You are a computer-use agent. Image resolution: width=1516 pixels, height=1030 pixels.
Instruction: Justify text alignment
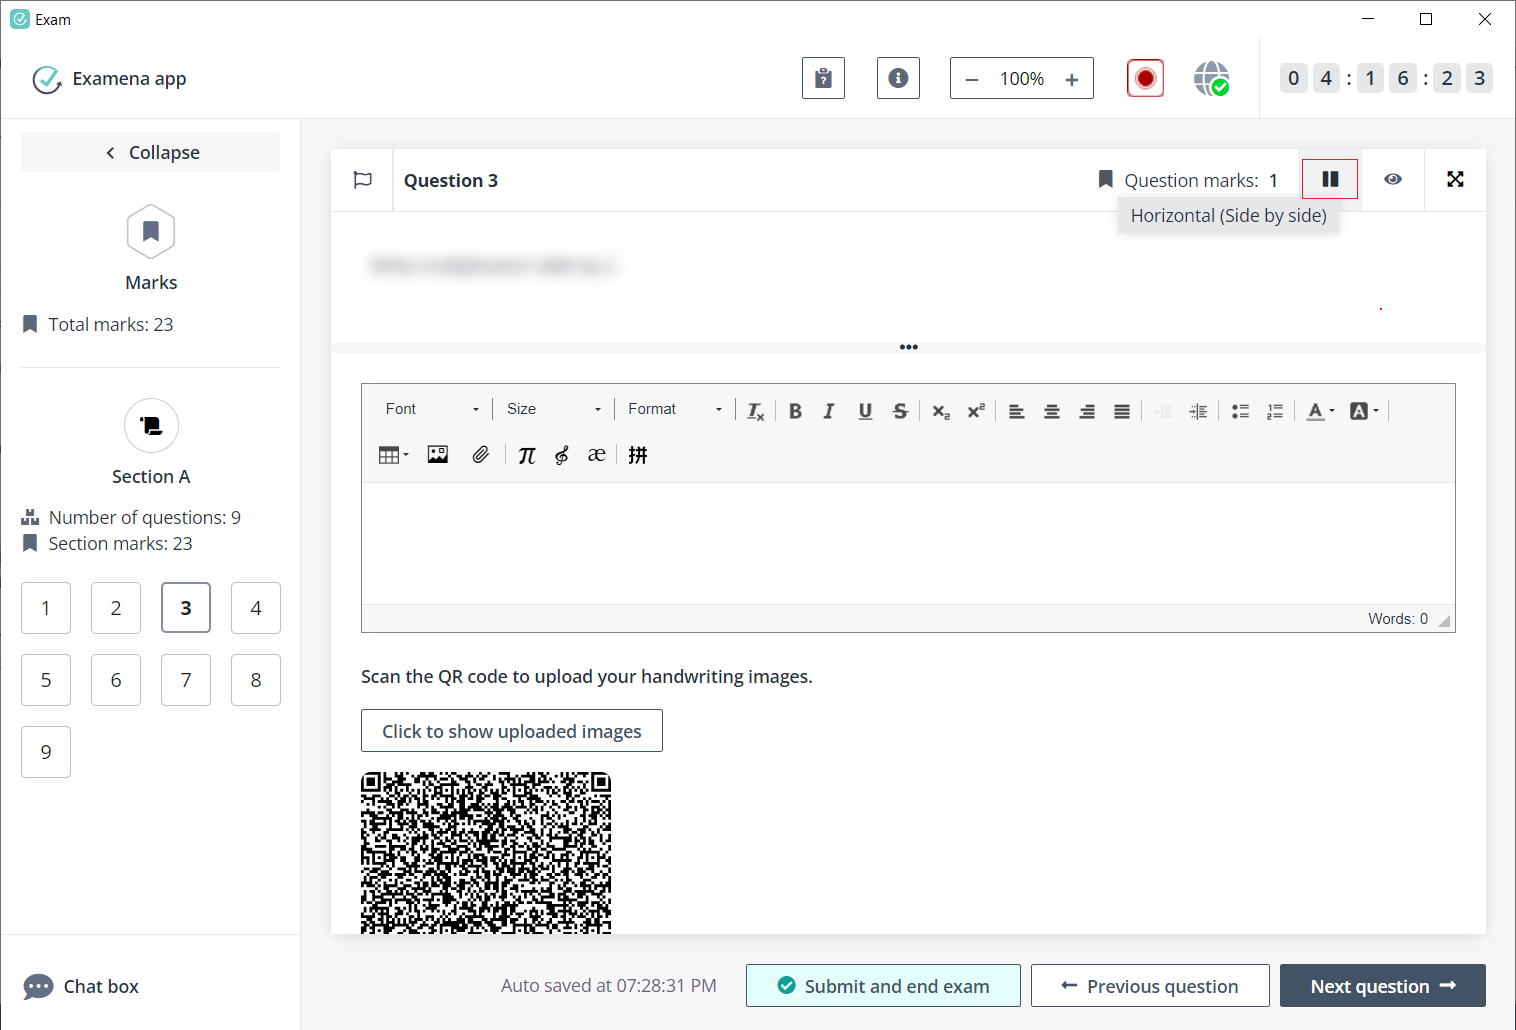pos(1122,411)
